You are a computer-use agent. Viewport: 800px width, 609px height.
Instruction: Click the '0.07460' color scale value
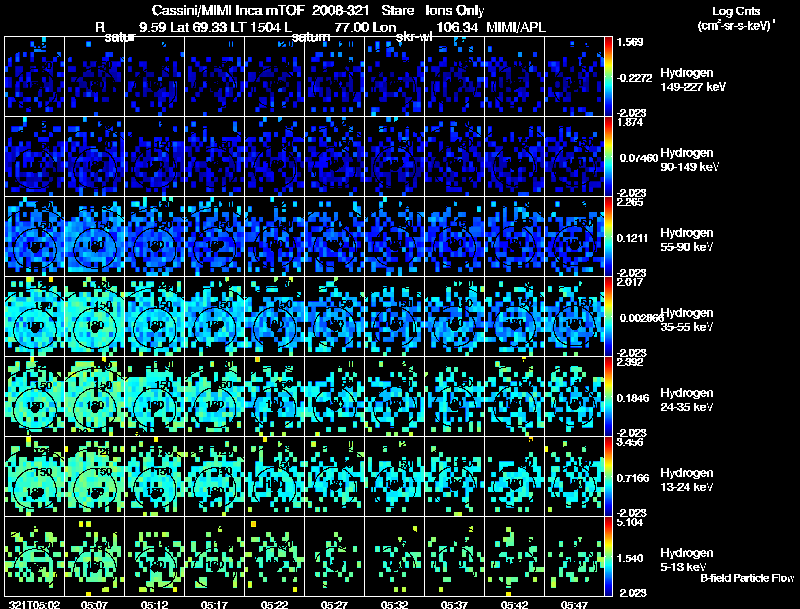(639, 158)
